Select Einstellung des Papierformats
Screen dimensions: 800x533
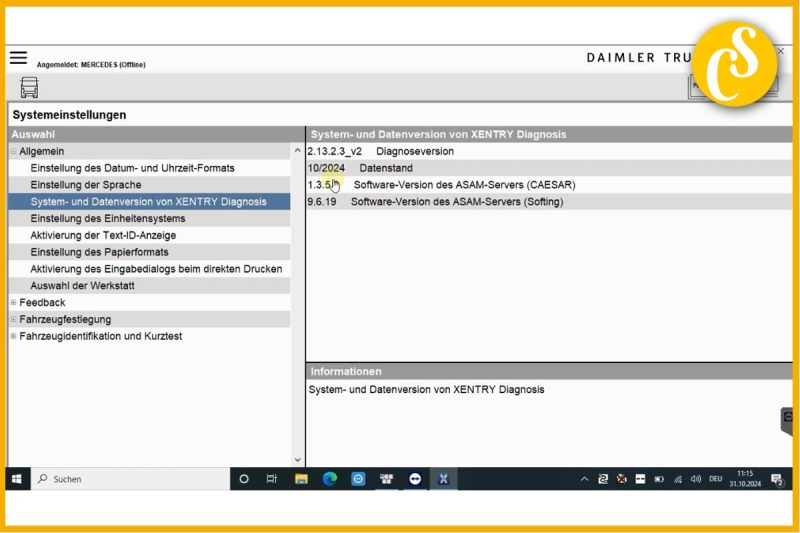tap(99, 252)
